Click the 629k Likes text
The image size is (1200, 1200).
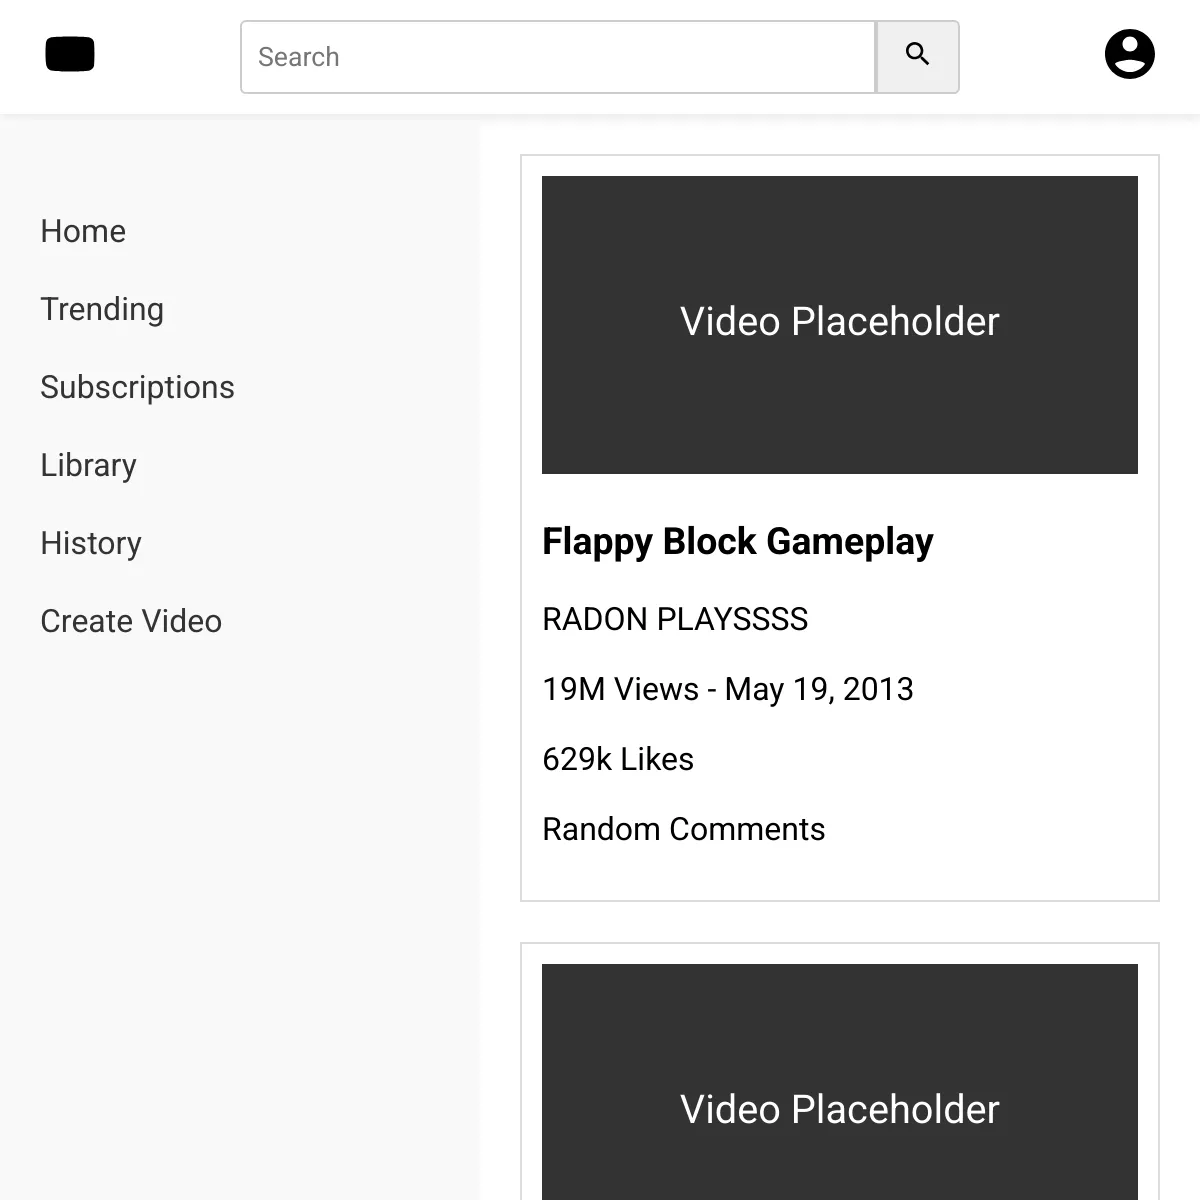click(x=618, y=759)
